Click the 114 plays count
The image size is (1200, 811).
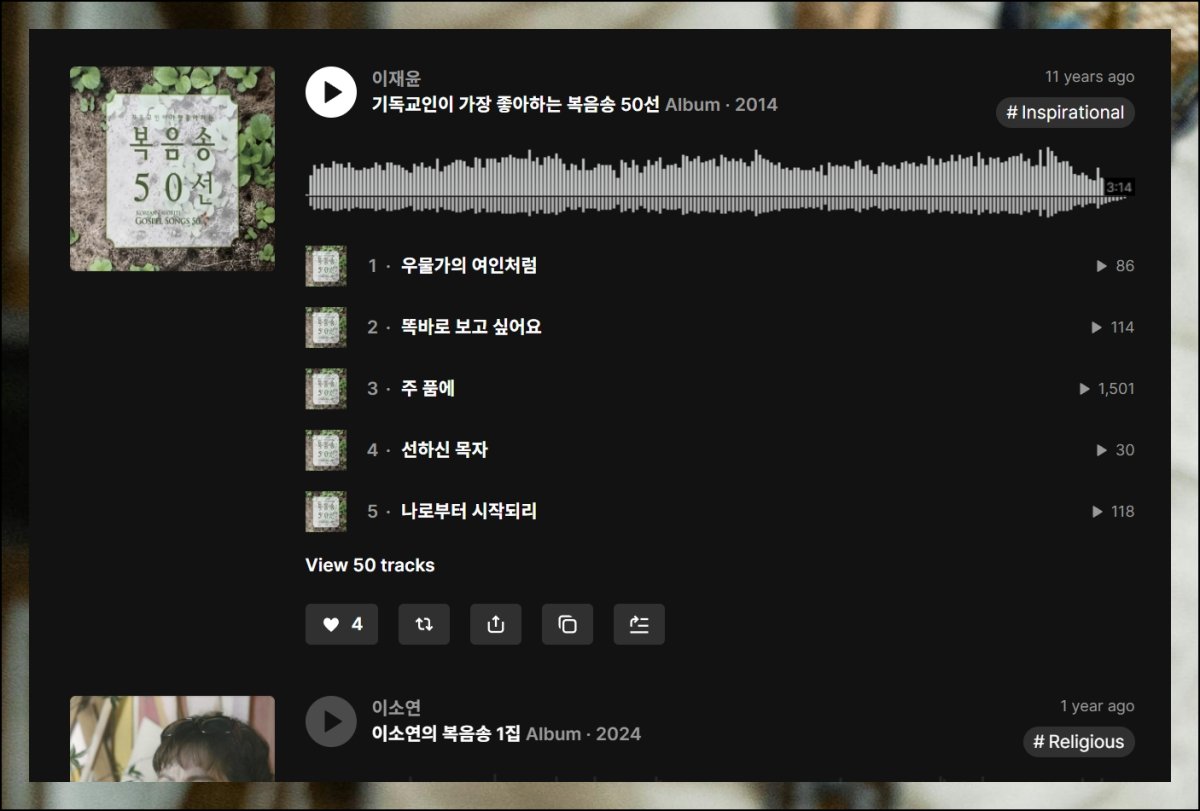tap(1113, 327)
